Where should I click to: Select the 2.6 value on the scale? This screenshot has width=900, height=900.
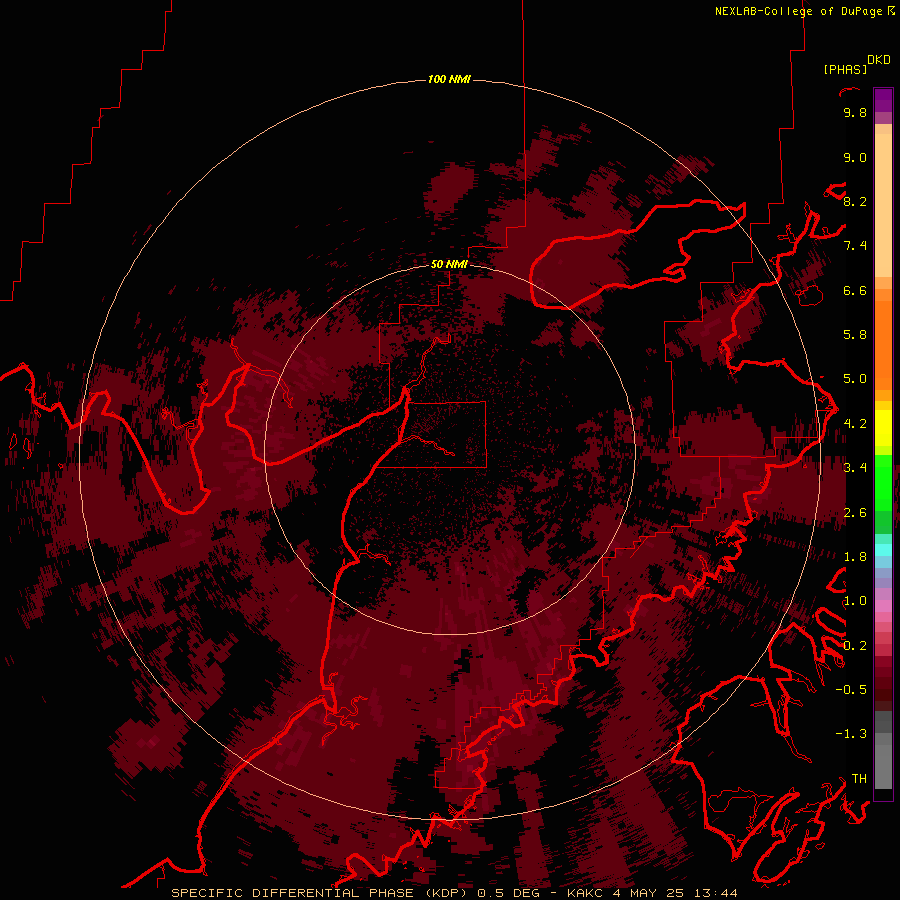[x=855, y=513]
